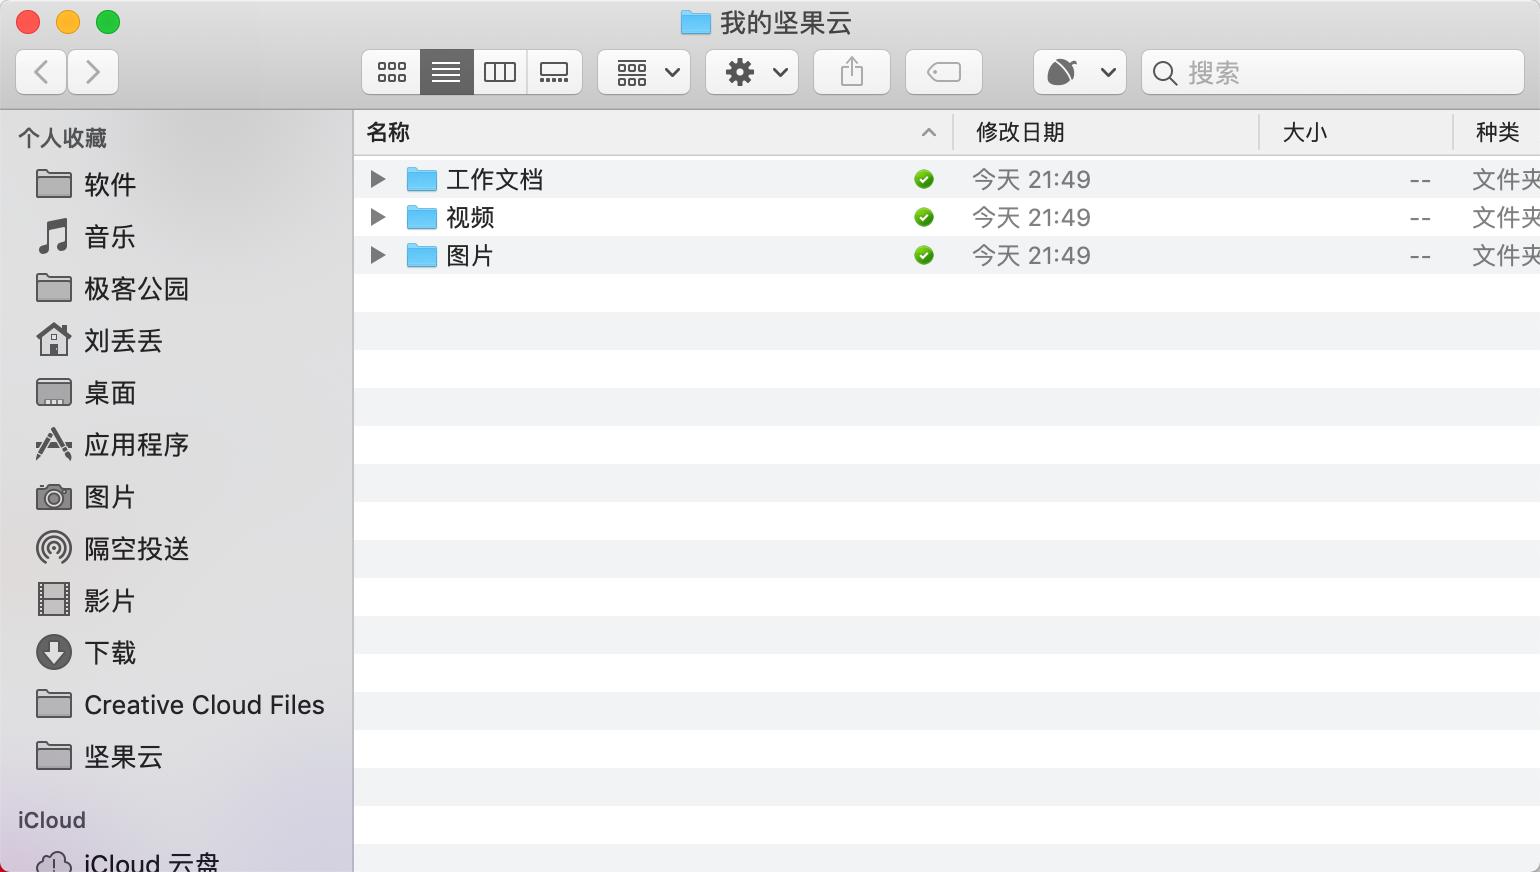Click the camera icon beside 图片
Screen dimensions: 1540x872
pos(53,497)
